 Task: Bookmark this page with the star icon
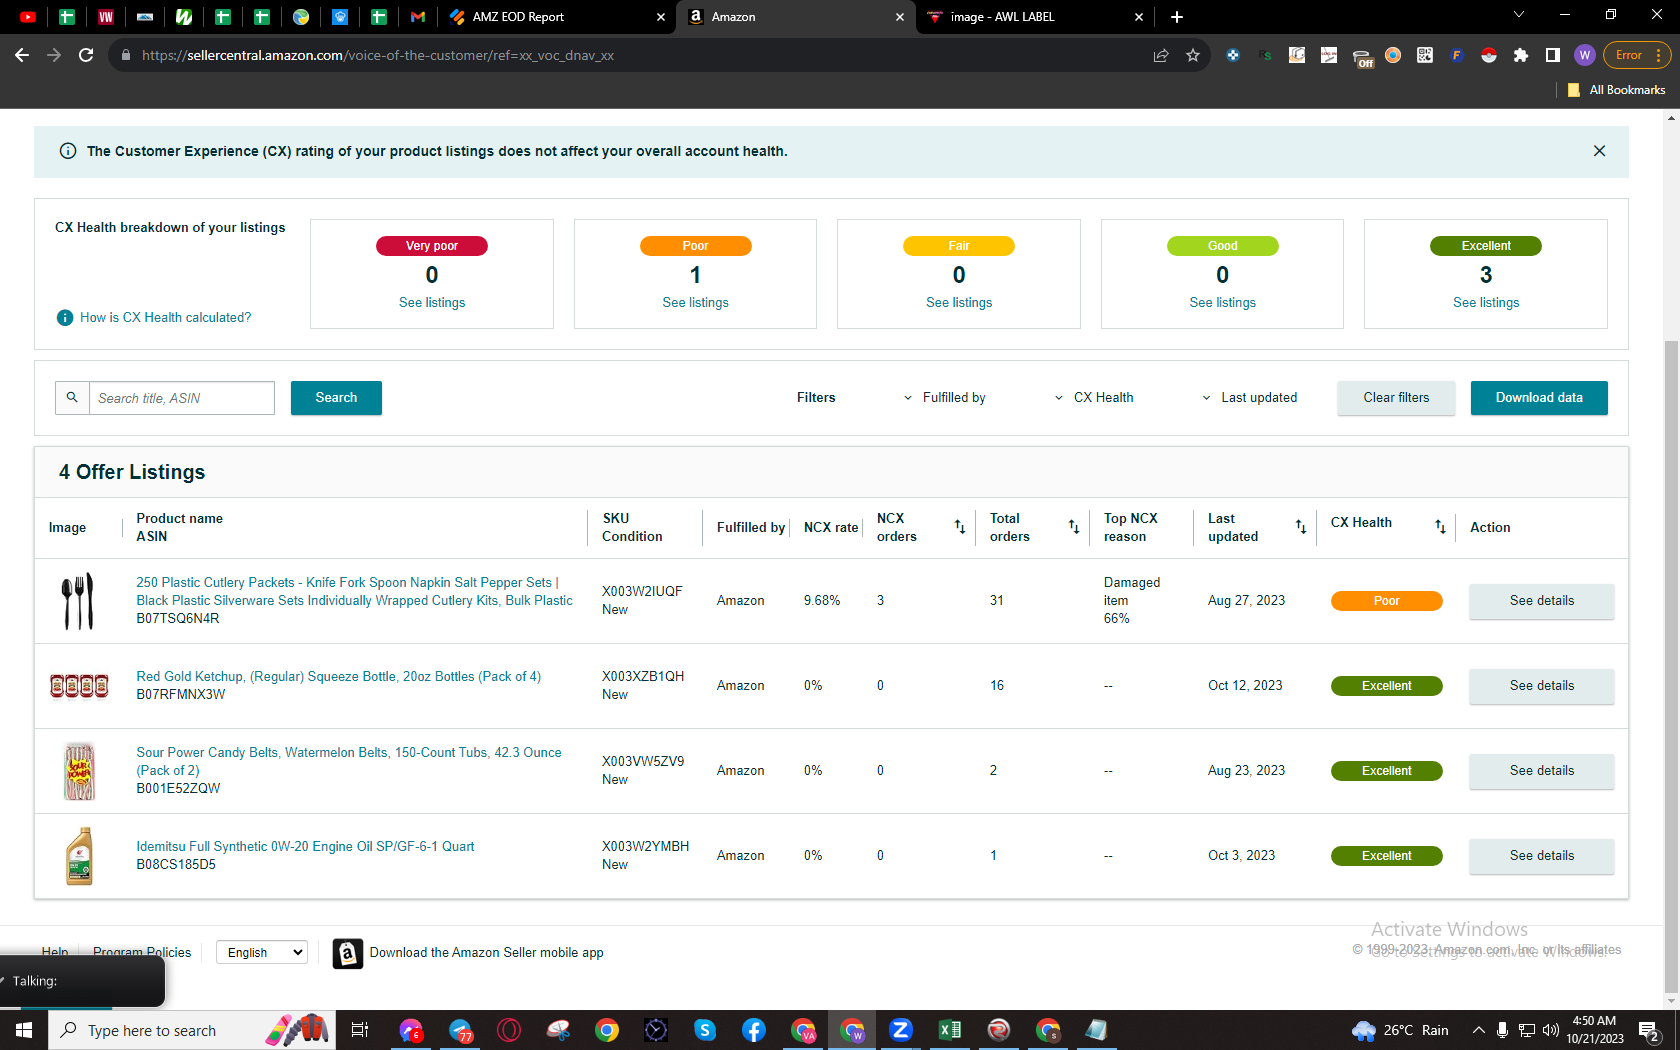[1193, 55]
